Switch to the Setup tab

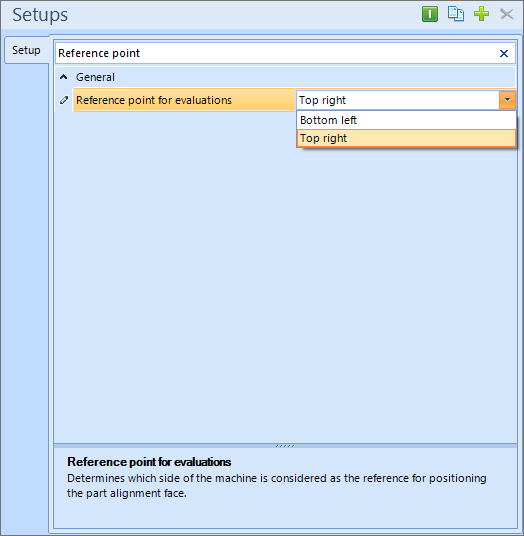[x=26, y=50]
